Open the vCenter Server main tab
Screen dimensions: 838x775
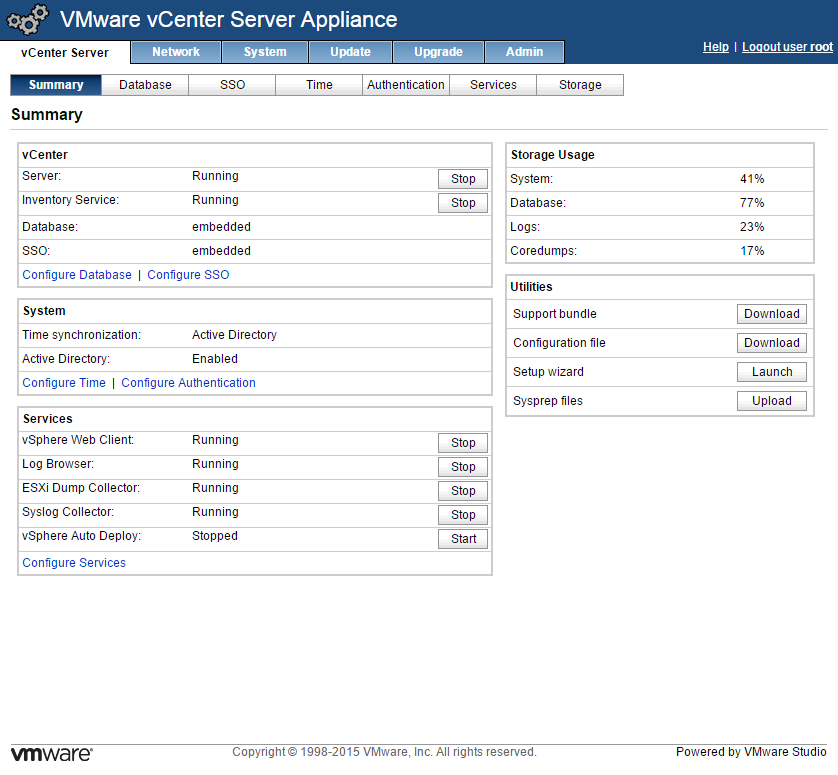coord(65,52)
